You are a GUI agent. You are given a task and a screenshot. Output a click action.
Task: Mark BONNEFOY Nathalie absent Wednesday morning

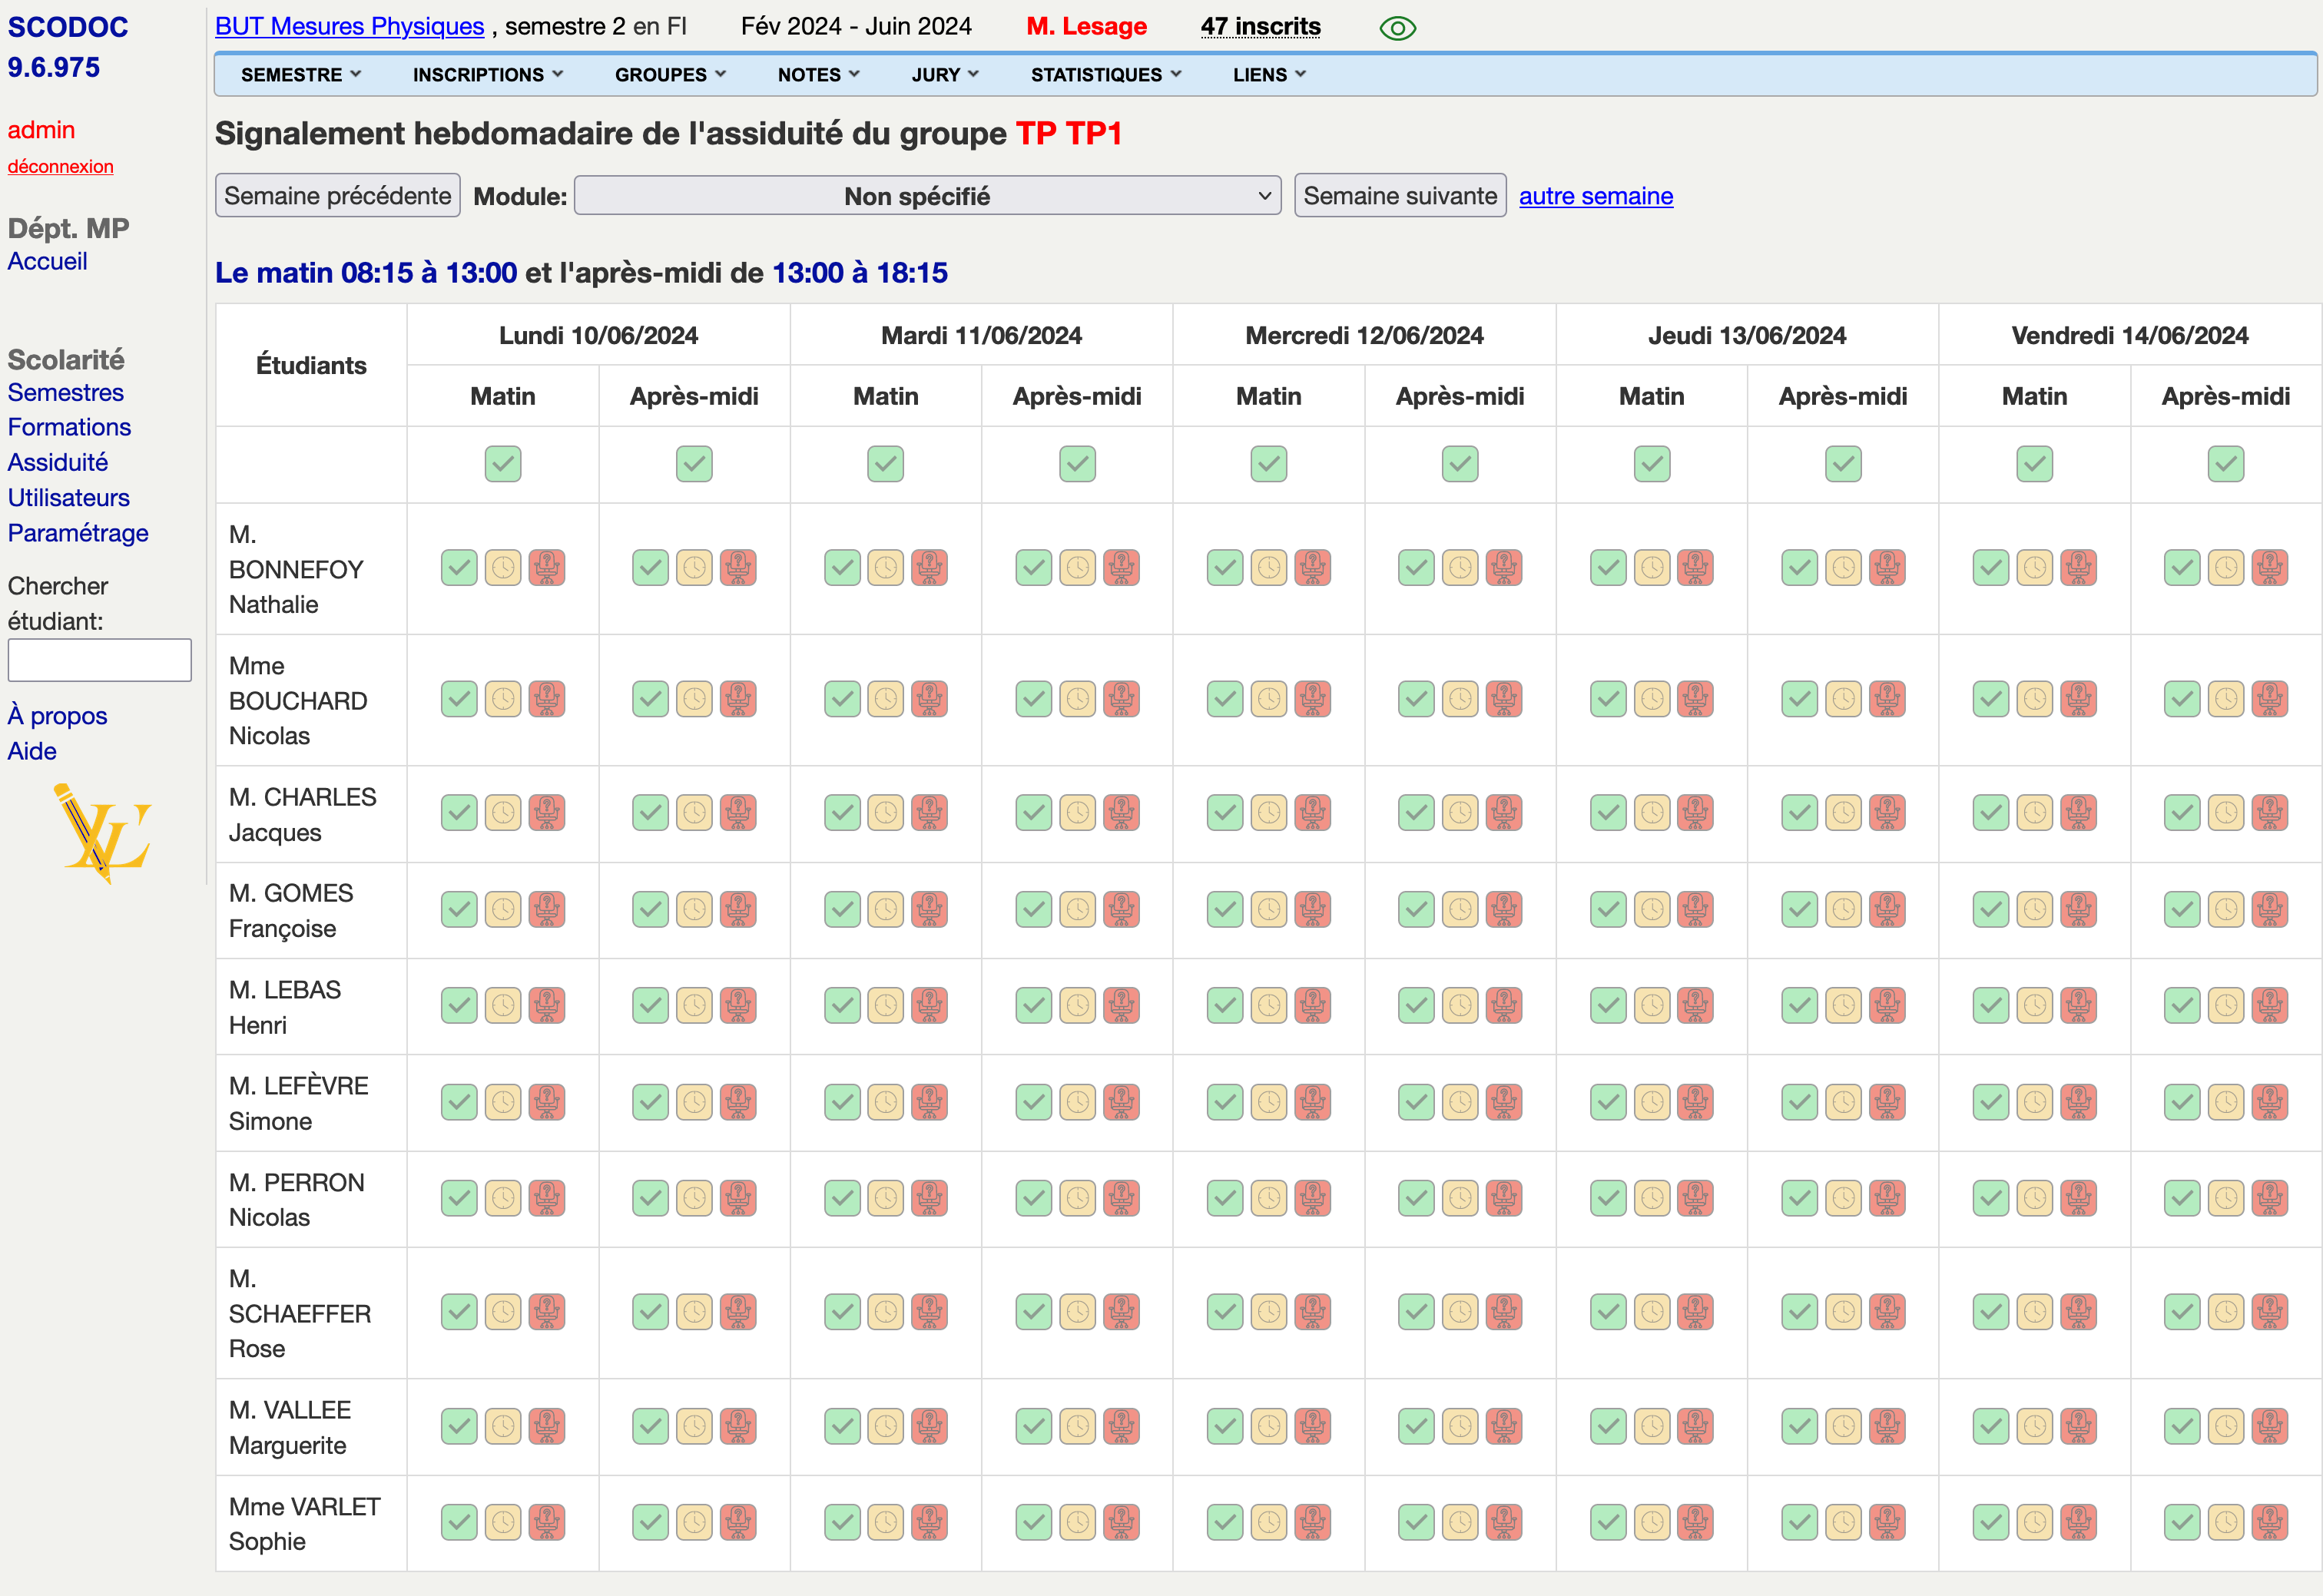point(1313,568)
